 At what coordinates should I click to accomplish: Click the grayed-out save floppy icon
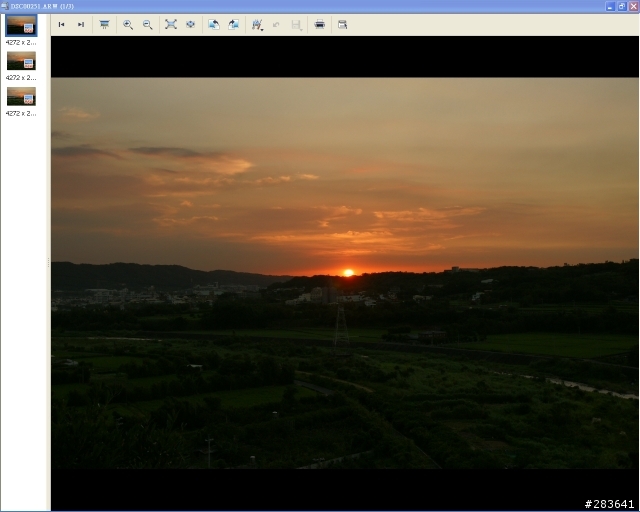pyautogui.click(x=296, y=25)
